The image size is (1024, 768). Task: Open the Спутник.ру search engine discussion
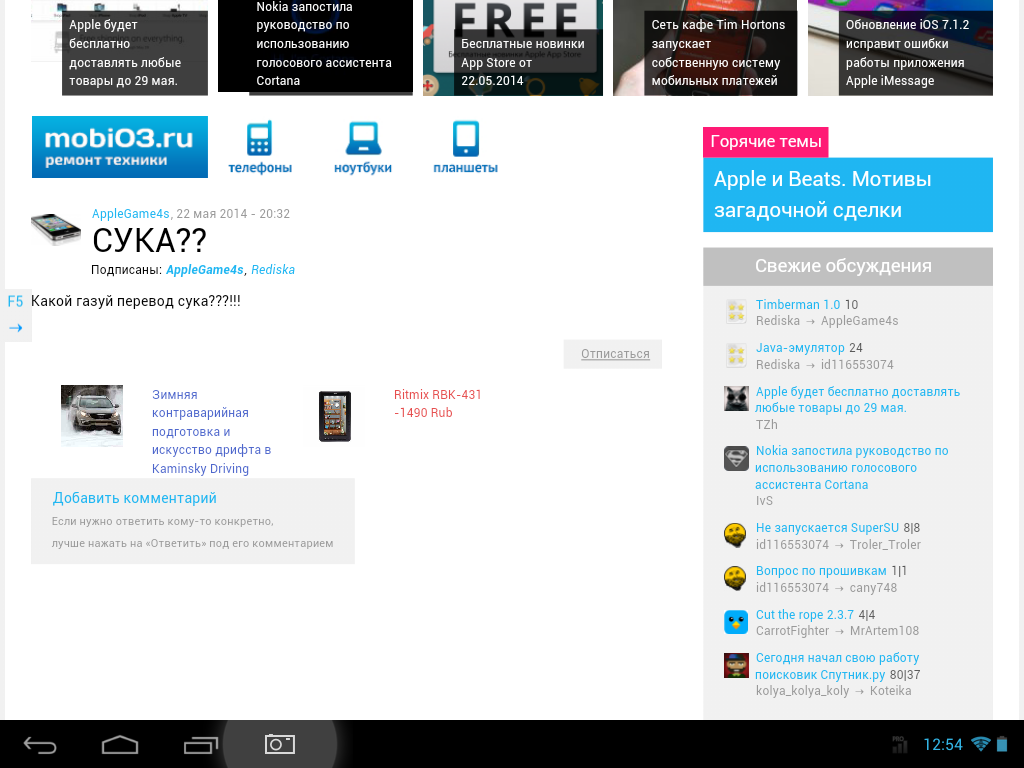click(x=837, y=666)
